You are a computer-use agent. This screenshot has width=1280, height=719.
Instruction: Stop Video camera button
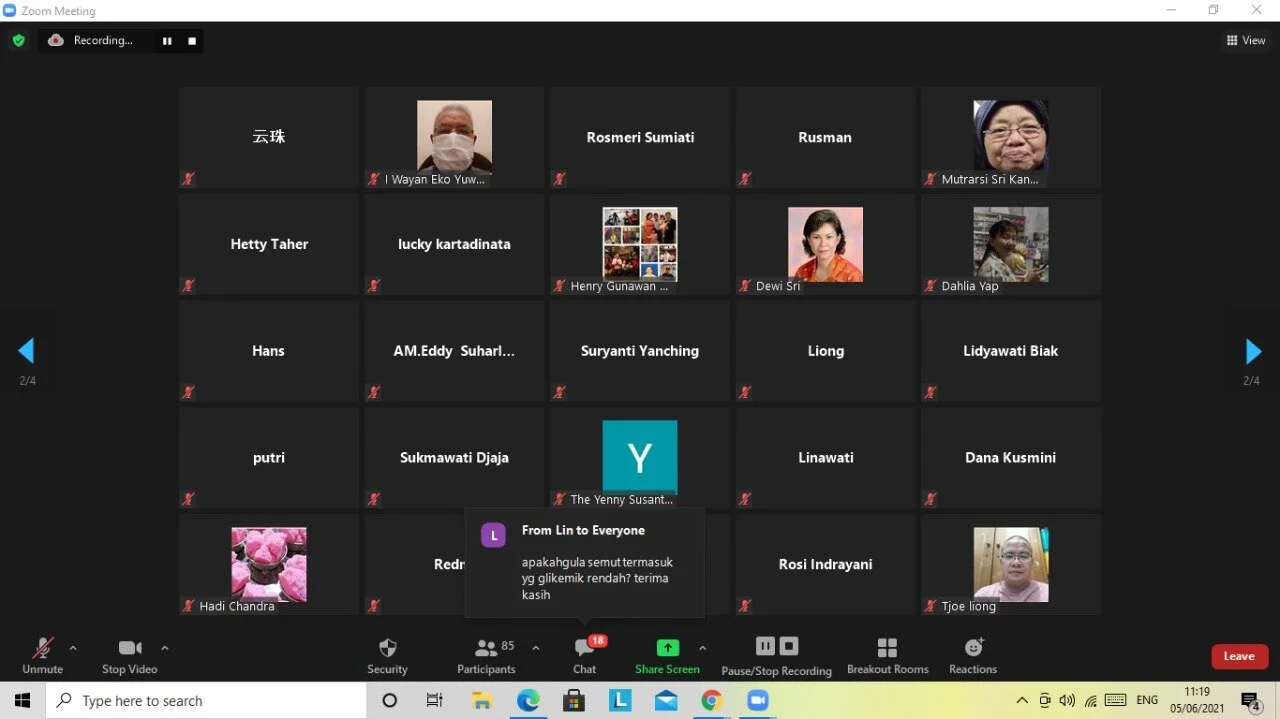[130, 655]
